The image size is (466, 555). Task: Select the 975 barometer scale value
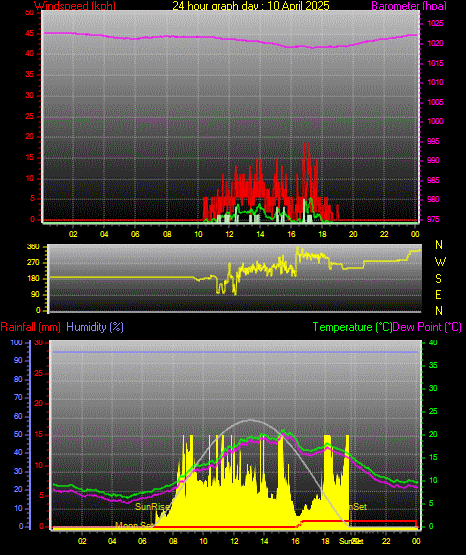click(x=433, y=219)
